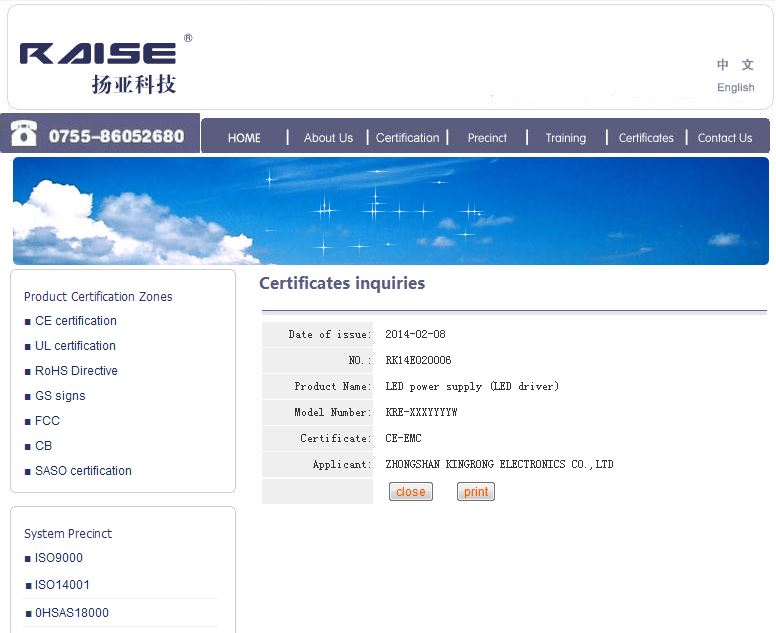Click the Certificate label
The height and width of the screenshot is (633, 776).
[336, 438]
